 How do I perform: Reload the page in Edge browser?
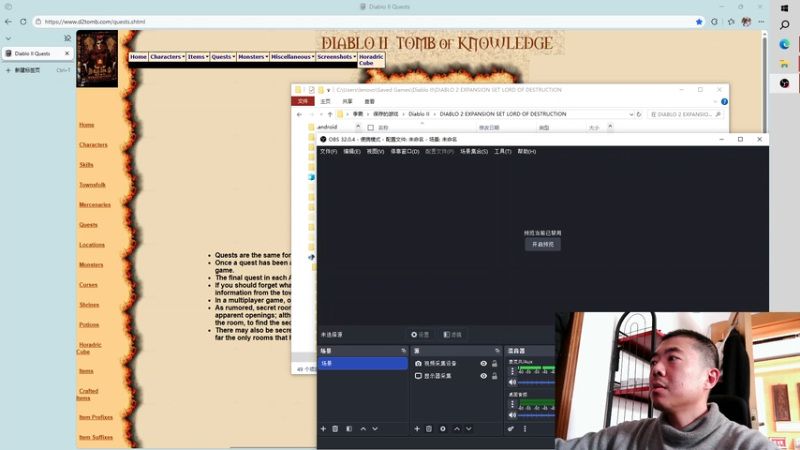click(x=23, y=21)
